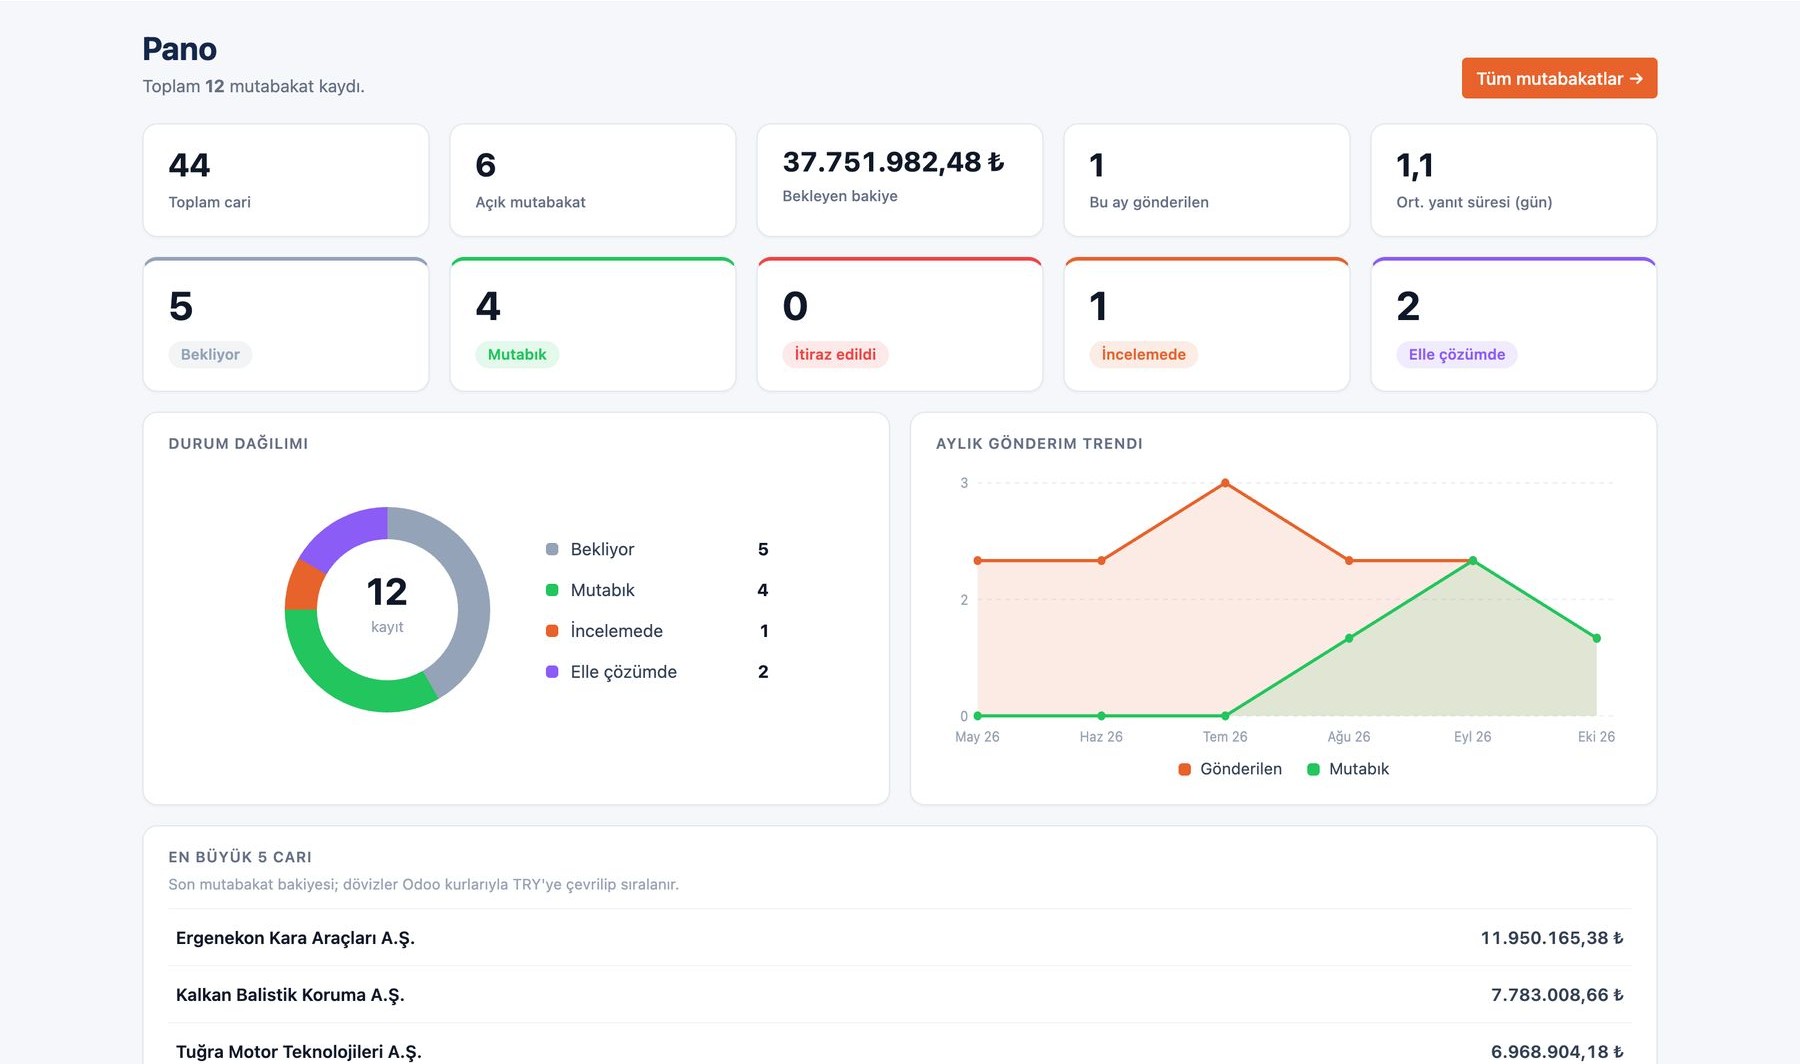Click the Bekliyor gray legend swatch
Screen dimensions: 1800x1064
552,549
